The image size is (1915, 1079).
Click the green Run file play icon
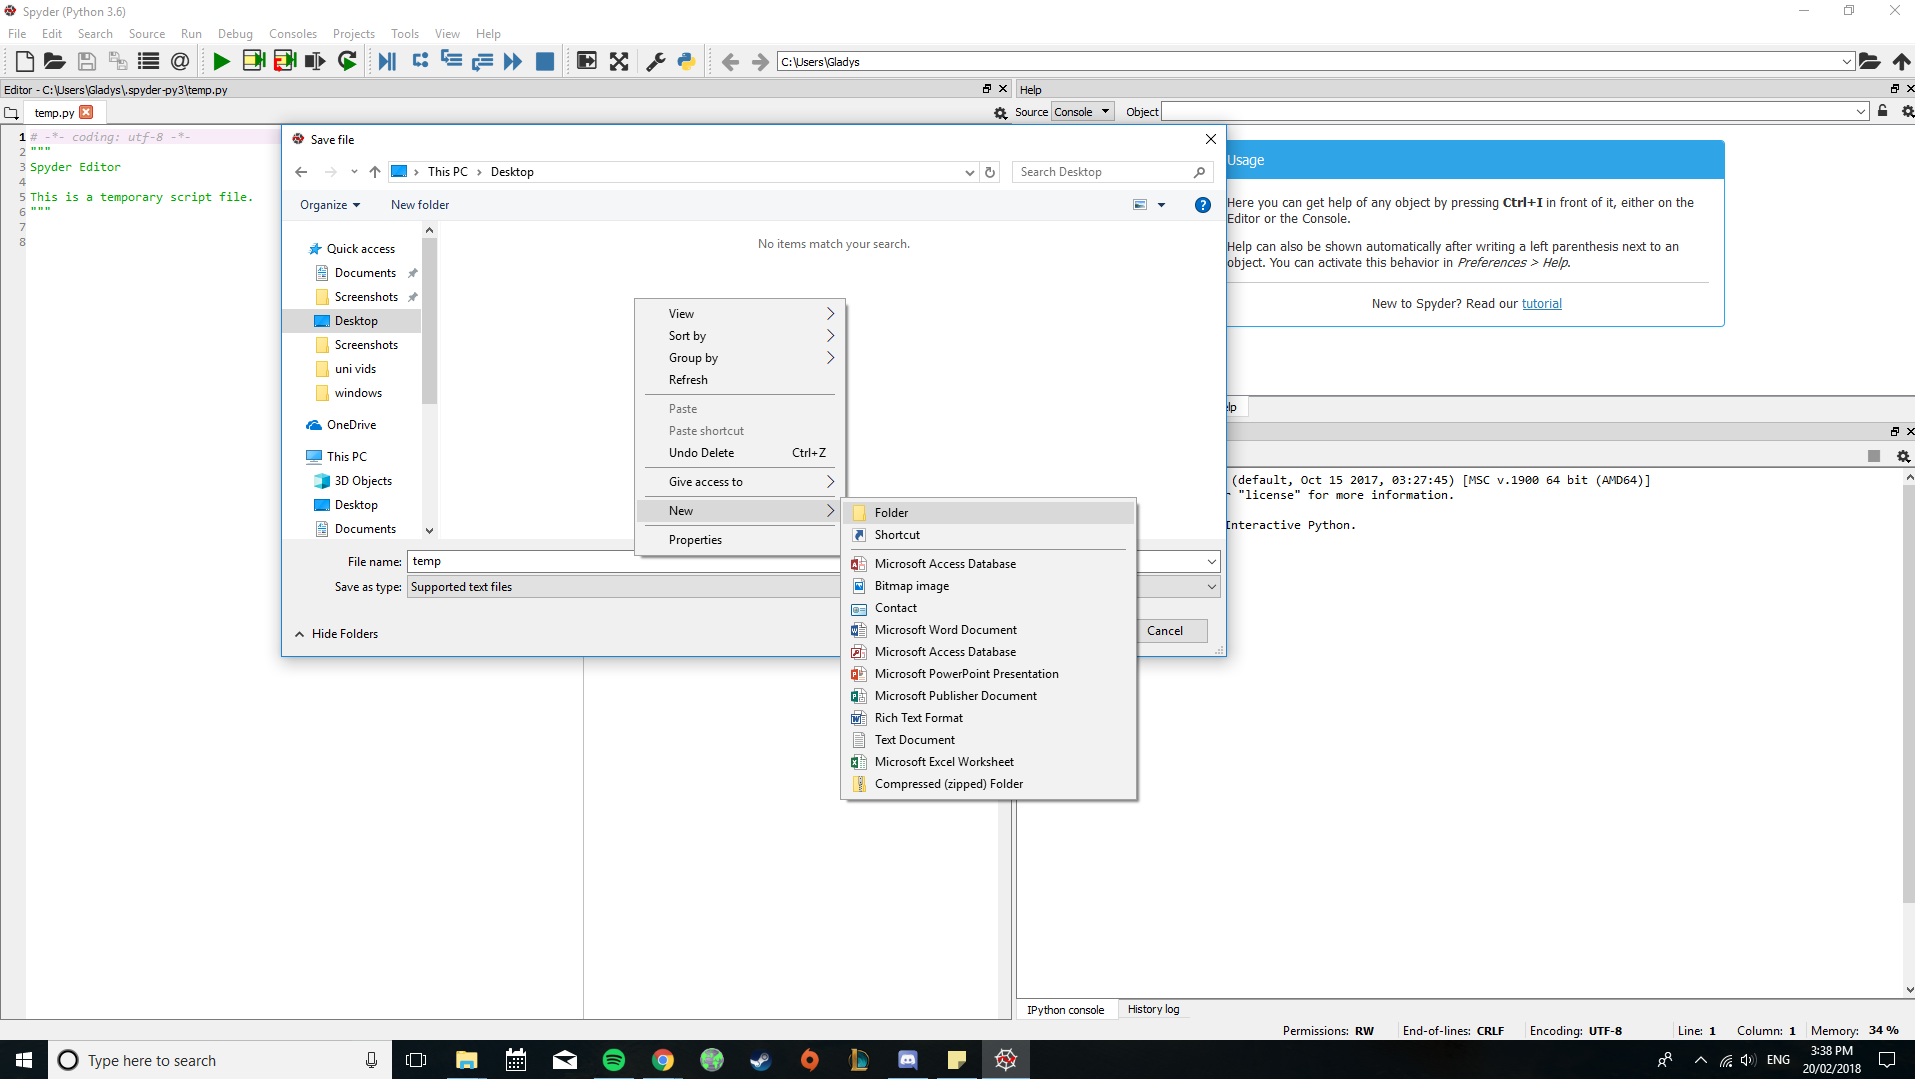(x=221, y=61)
